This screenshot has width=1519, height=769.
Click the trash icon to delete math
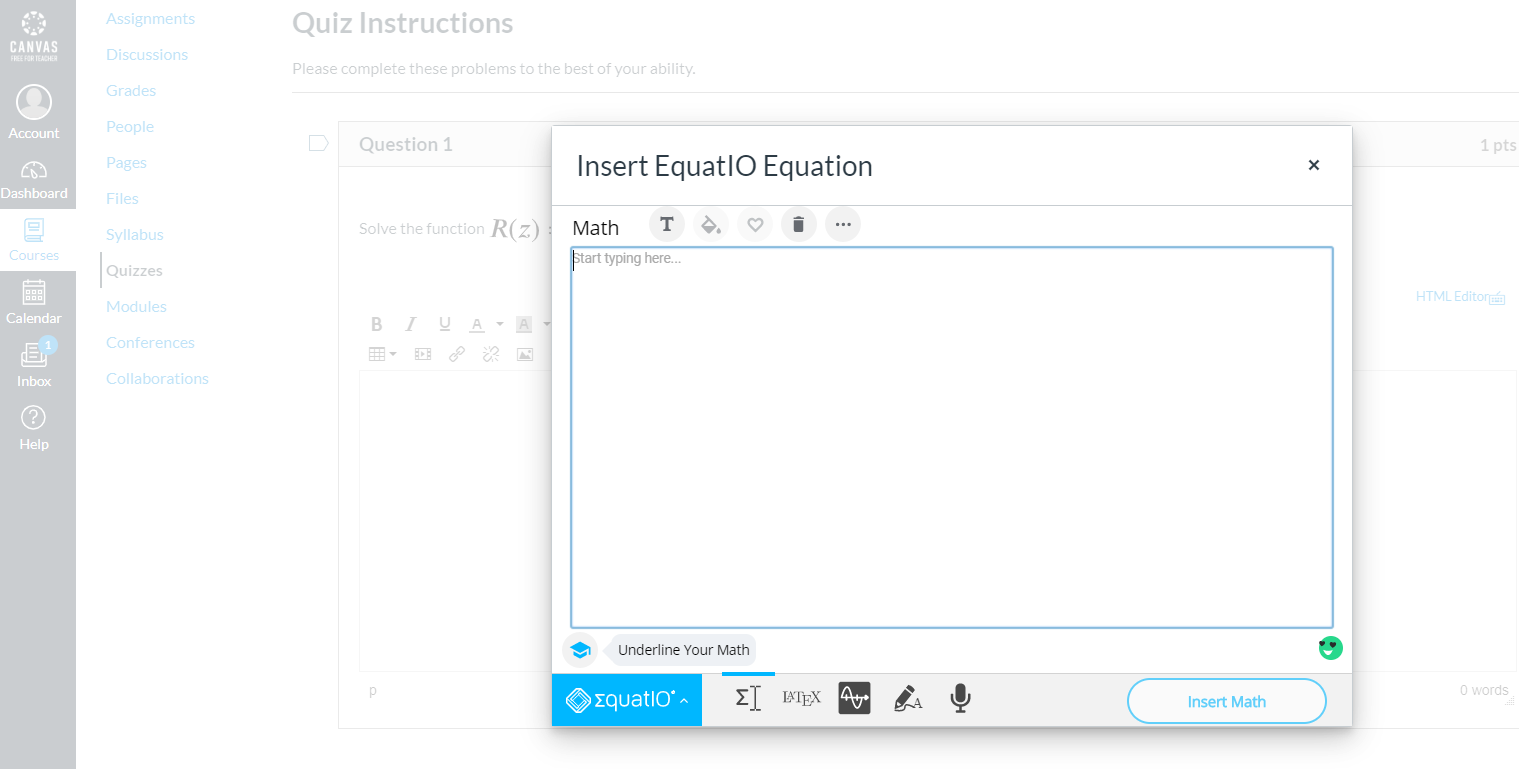tap(798, 224)
